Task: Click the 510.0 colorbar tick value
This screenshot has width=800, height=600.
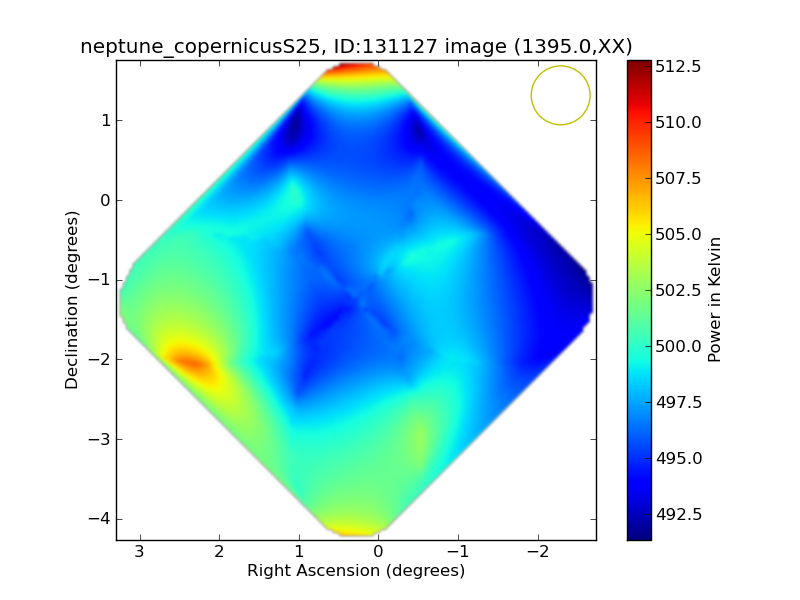Action: click(x=678, y=122)
